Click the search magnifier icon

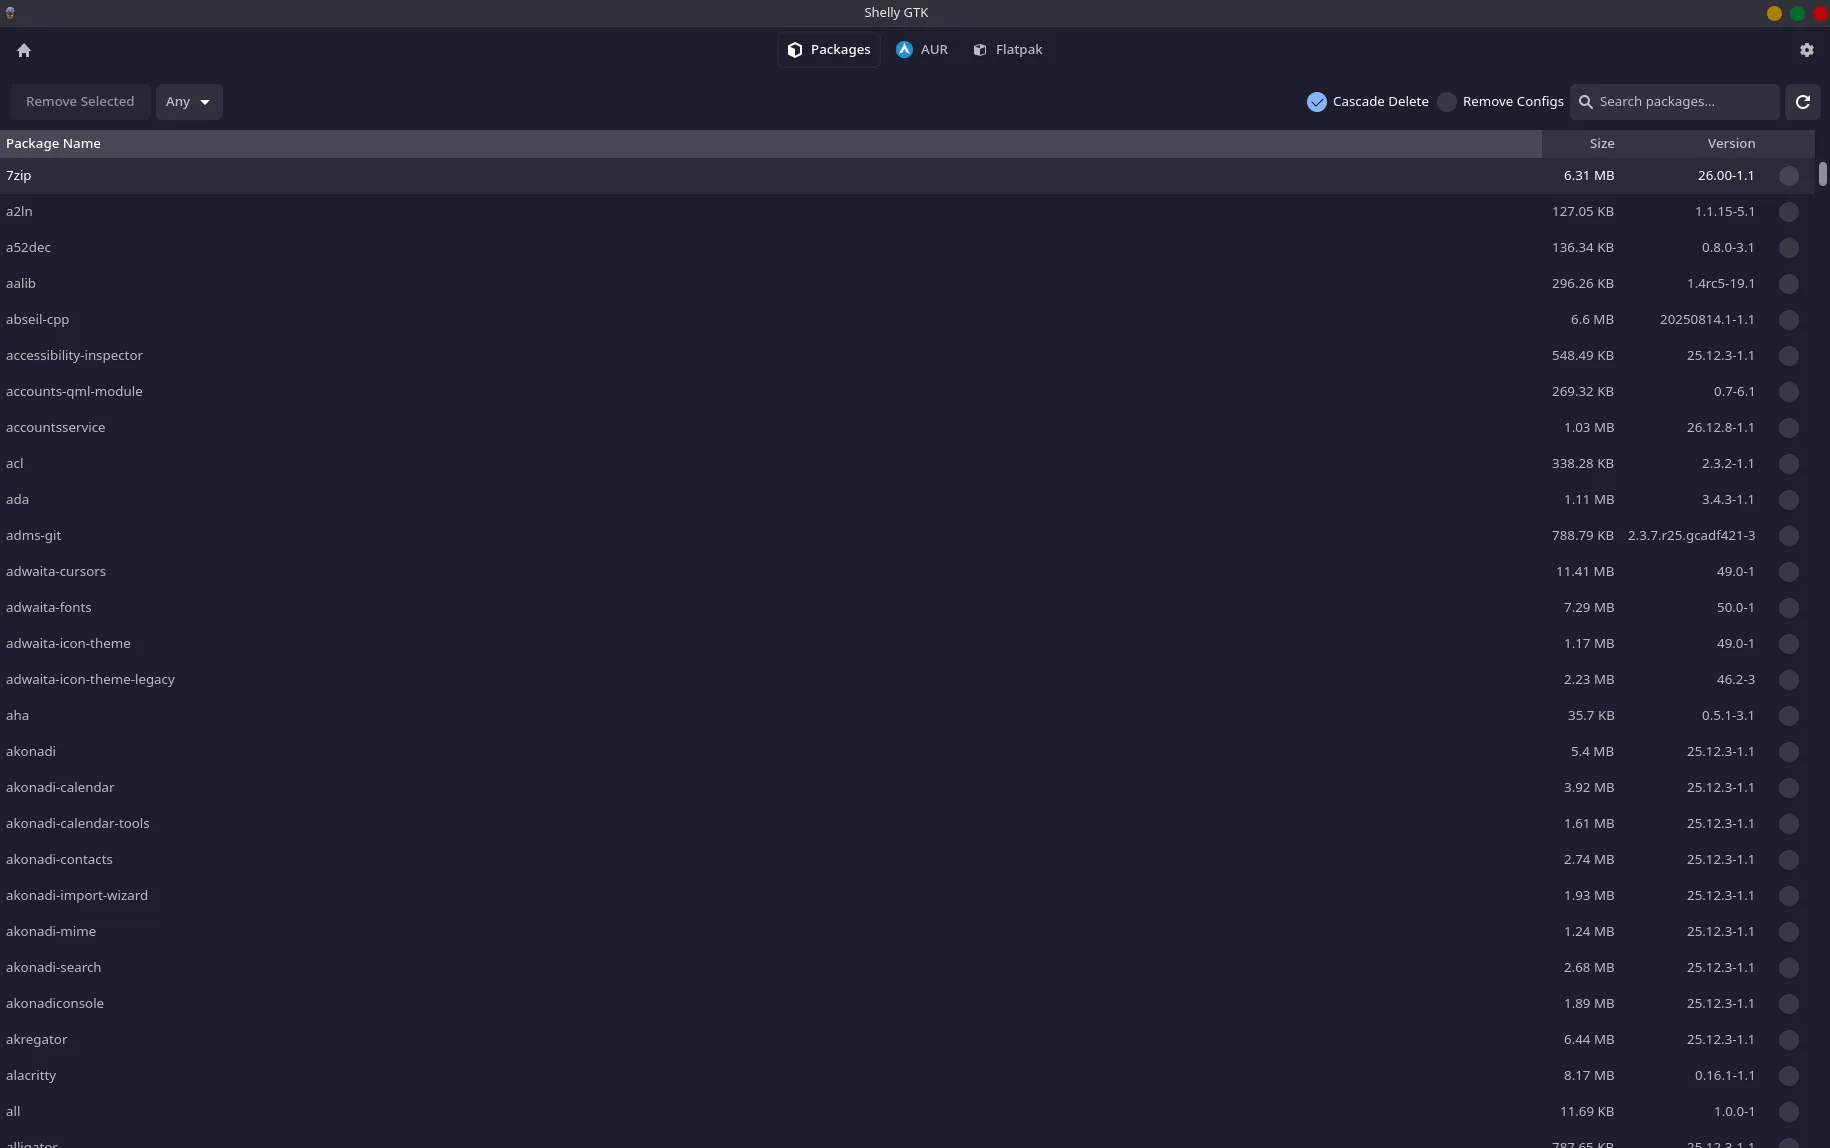point(1585,102)
